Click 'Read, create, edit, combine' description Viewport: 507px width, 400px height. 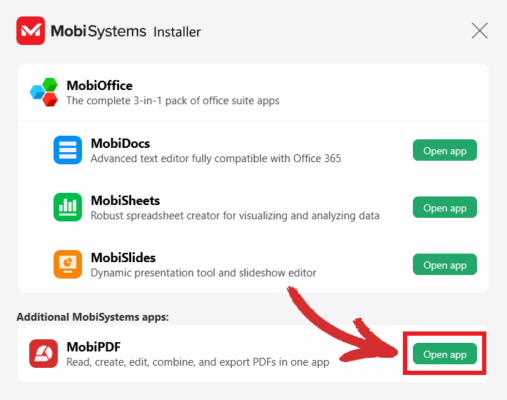pos(198,362)
